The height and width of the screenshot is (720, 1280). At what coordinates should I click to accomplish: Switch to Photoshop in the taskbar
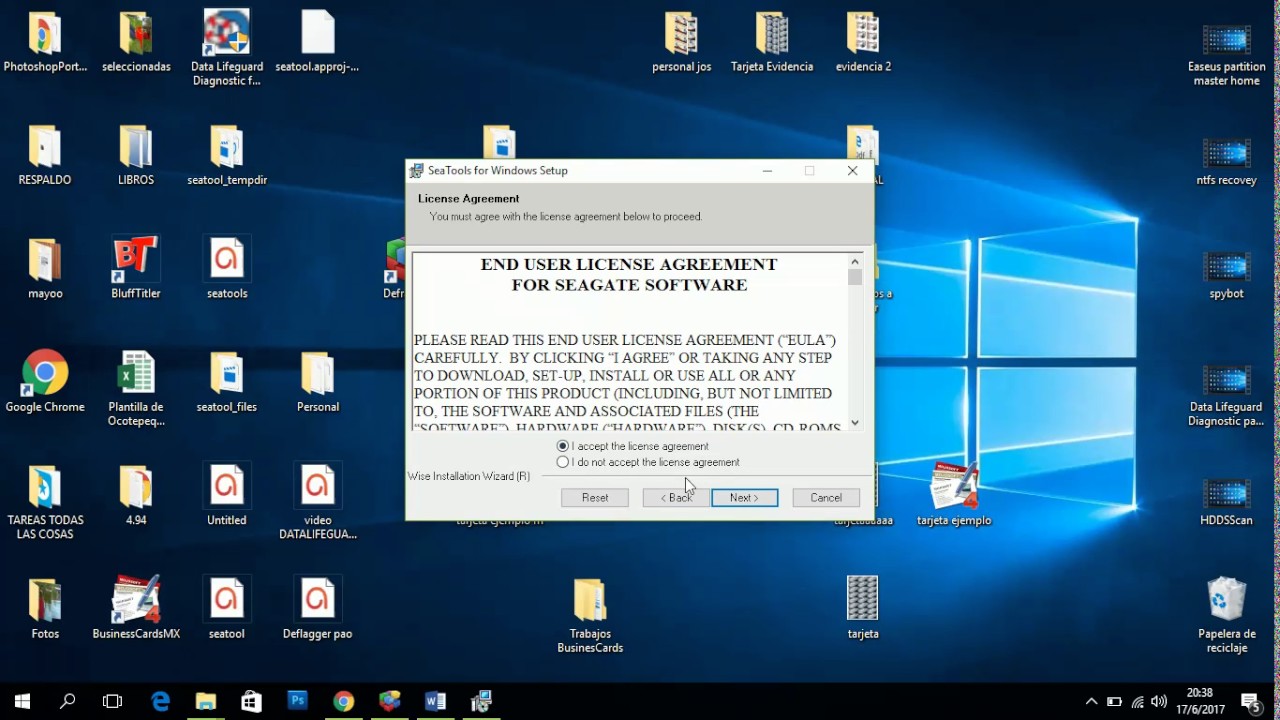pos(297,701)
